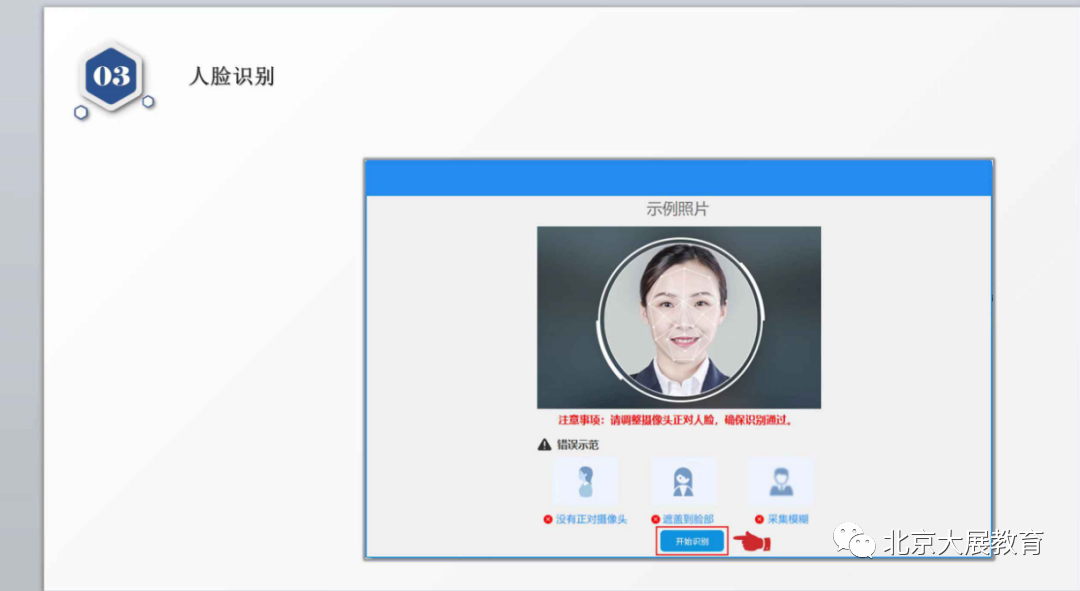
Task: Click the 北京大展教育 watermark text
Action: click(x=962, y=543)
